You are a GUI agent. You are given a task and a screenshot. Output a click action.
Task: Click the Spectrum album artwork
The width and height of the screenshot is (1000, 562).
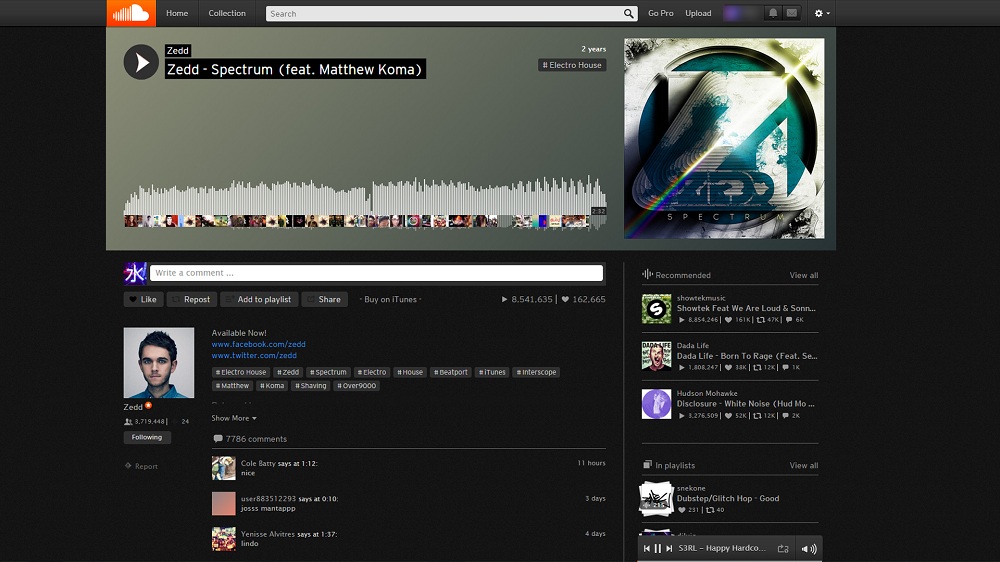pos(724,138)
